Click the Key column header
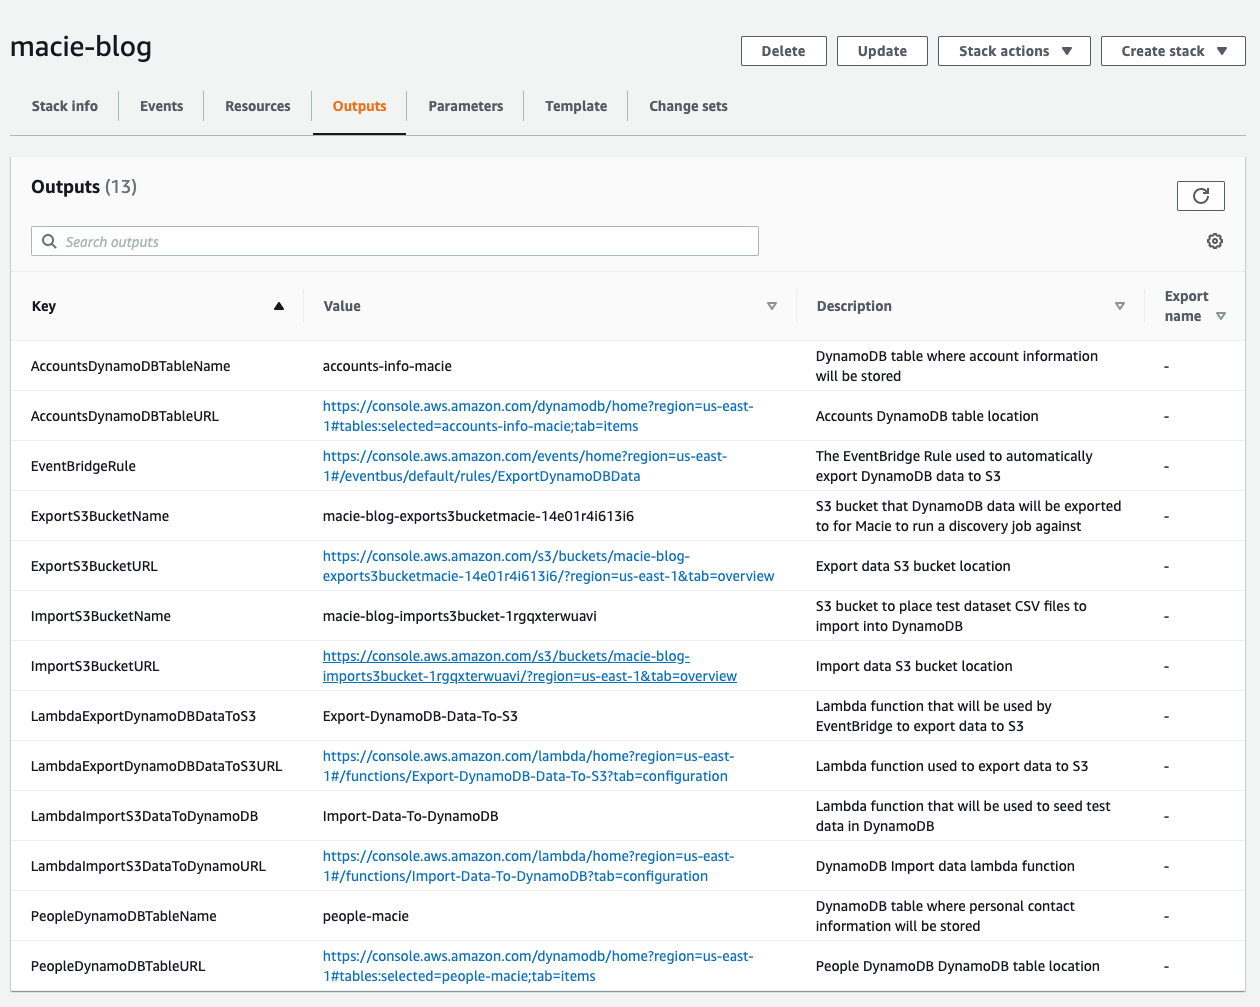 [x=44, y=306]
